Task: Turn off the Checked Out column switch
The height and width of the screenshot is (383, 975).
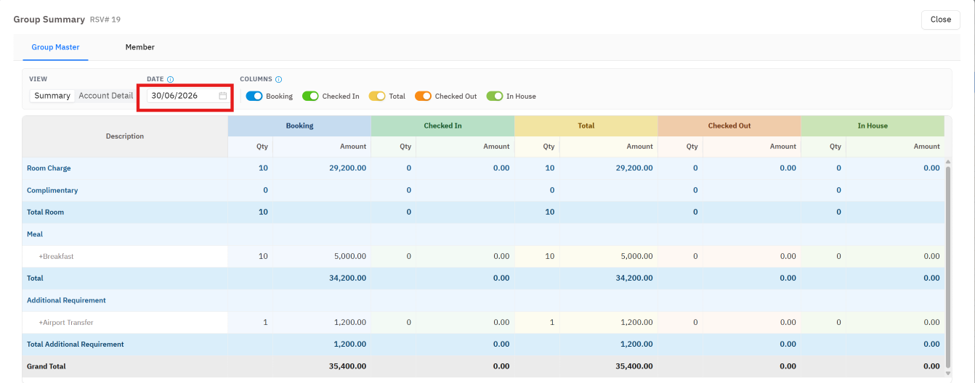Action: pos(423,96)
